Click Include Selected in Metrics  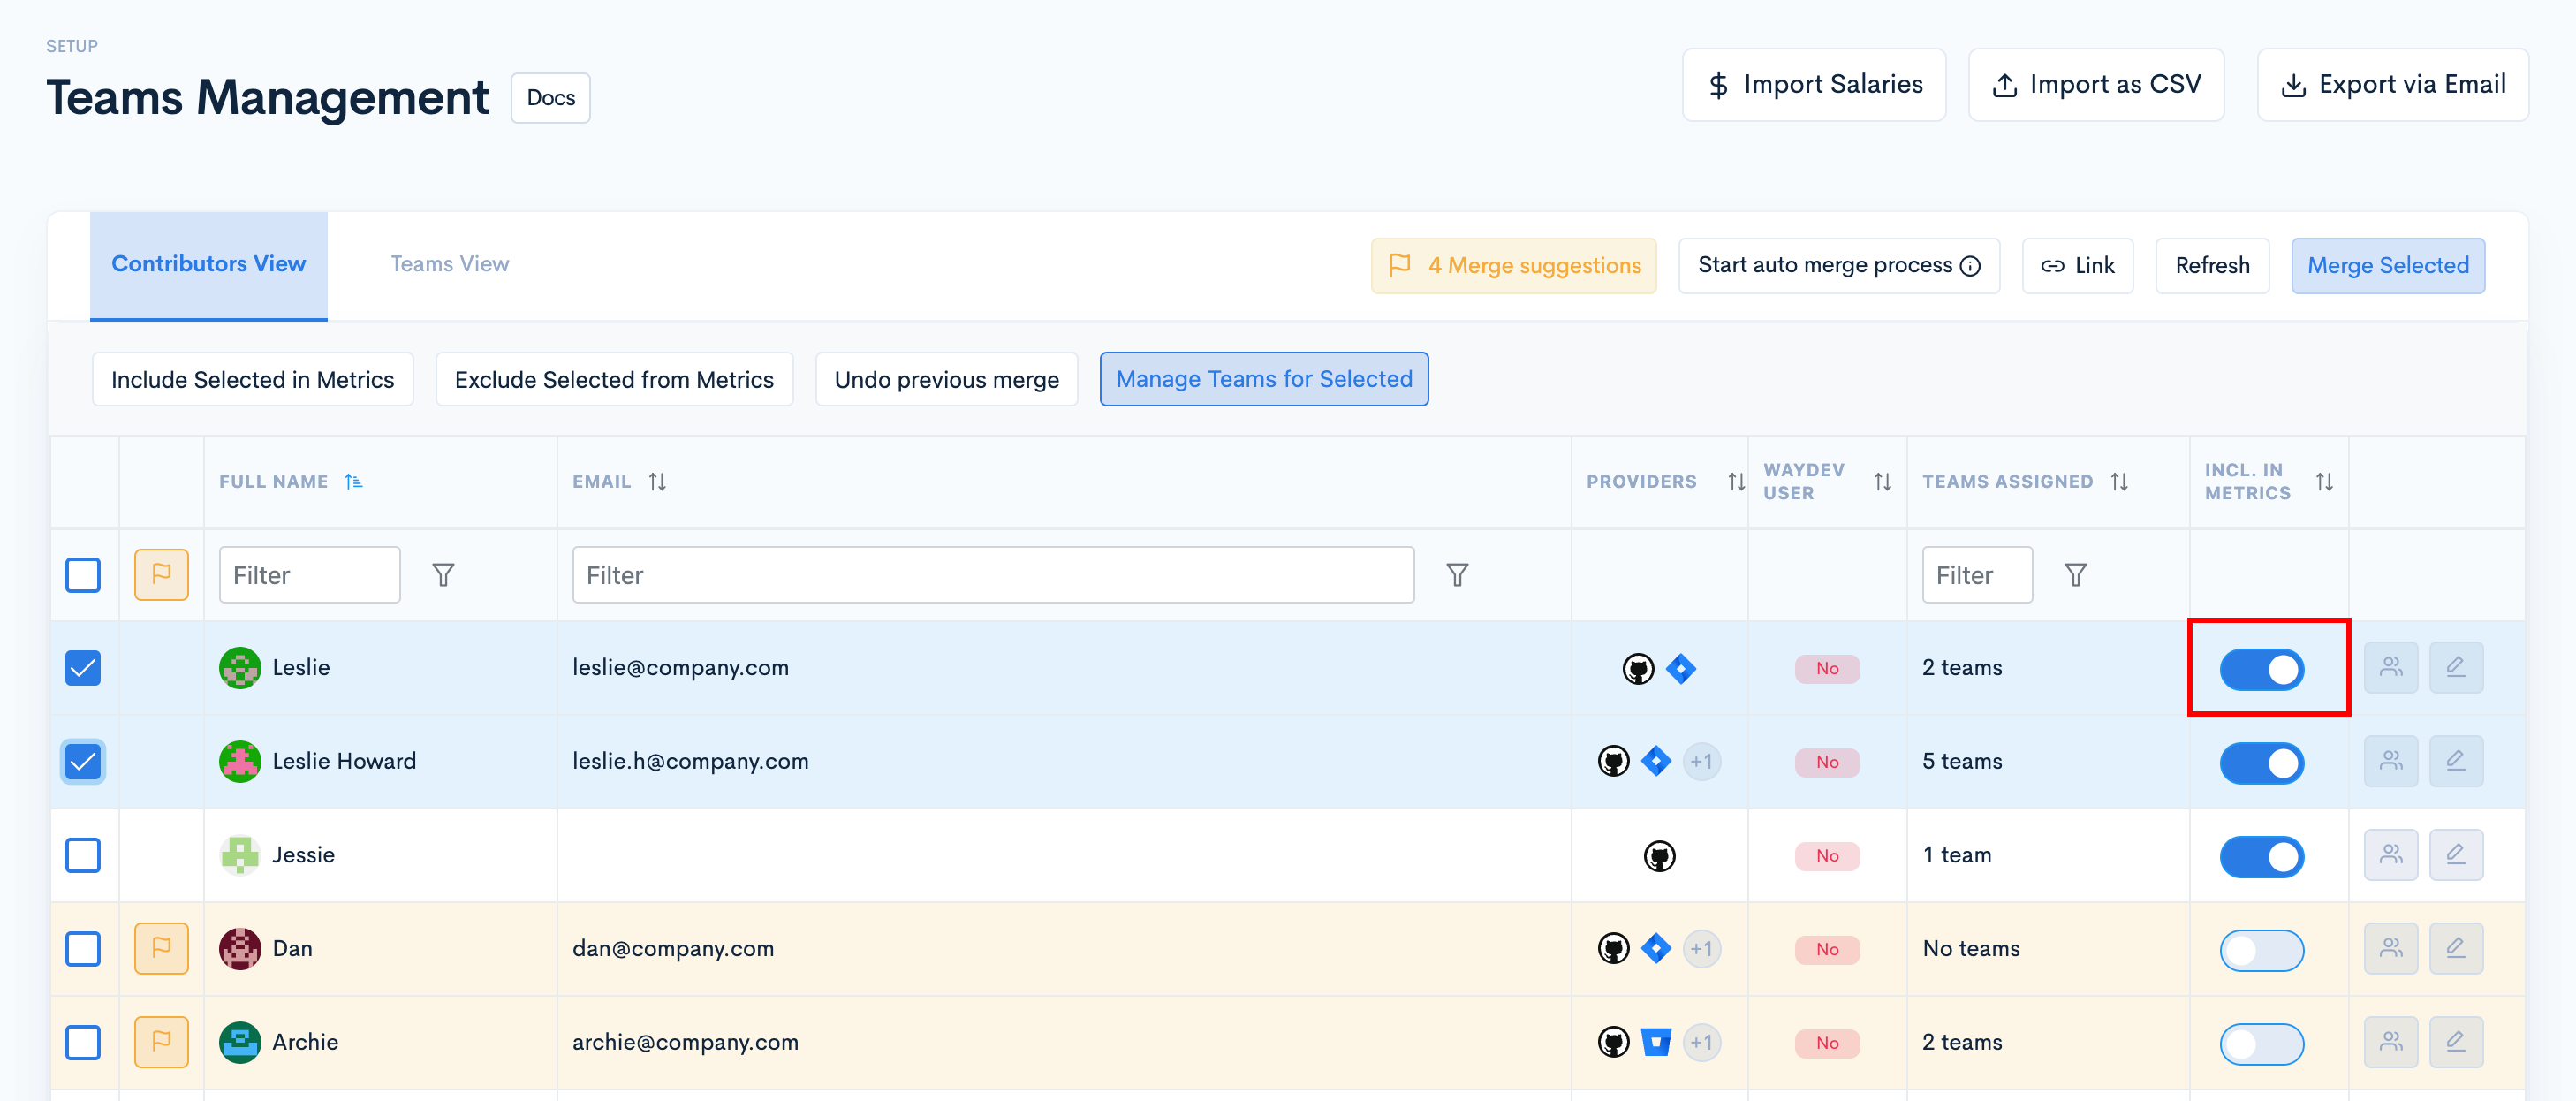tap(252, 379)
